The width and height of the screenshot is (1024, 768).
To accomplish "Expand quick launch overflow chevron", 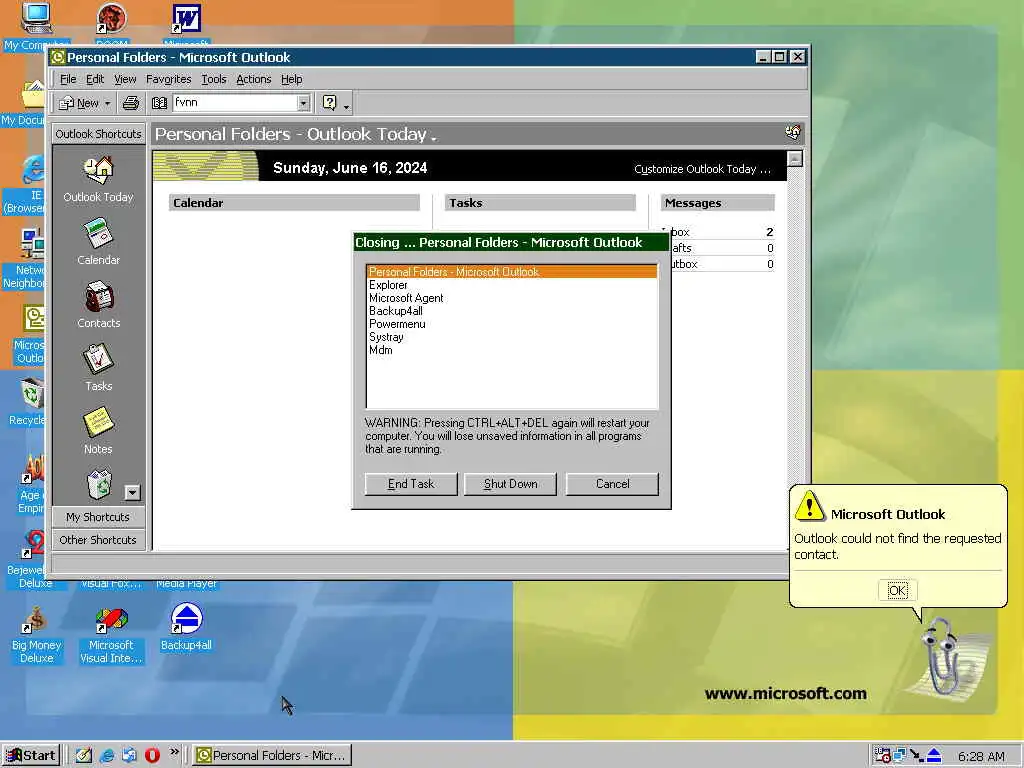I will [x=174, y=752].
